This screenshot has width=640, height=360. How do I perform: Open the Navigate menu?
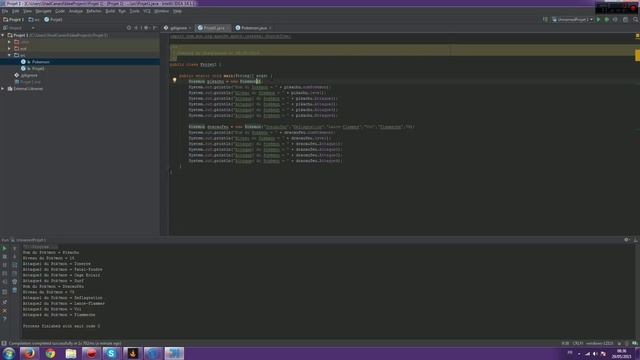click(x=43, y=11)
